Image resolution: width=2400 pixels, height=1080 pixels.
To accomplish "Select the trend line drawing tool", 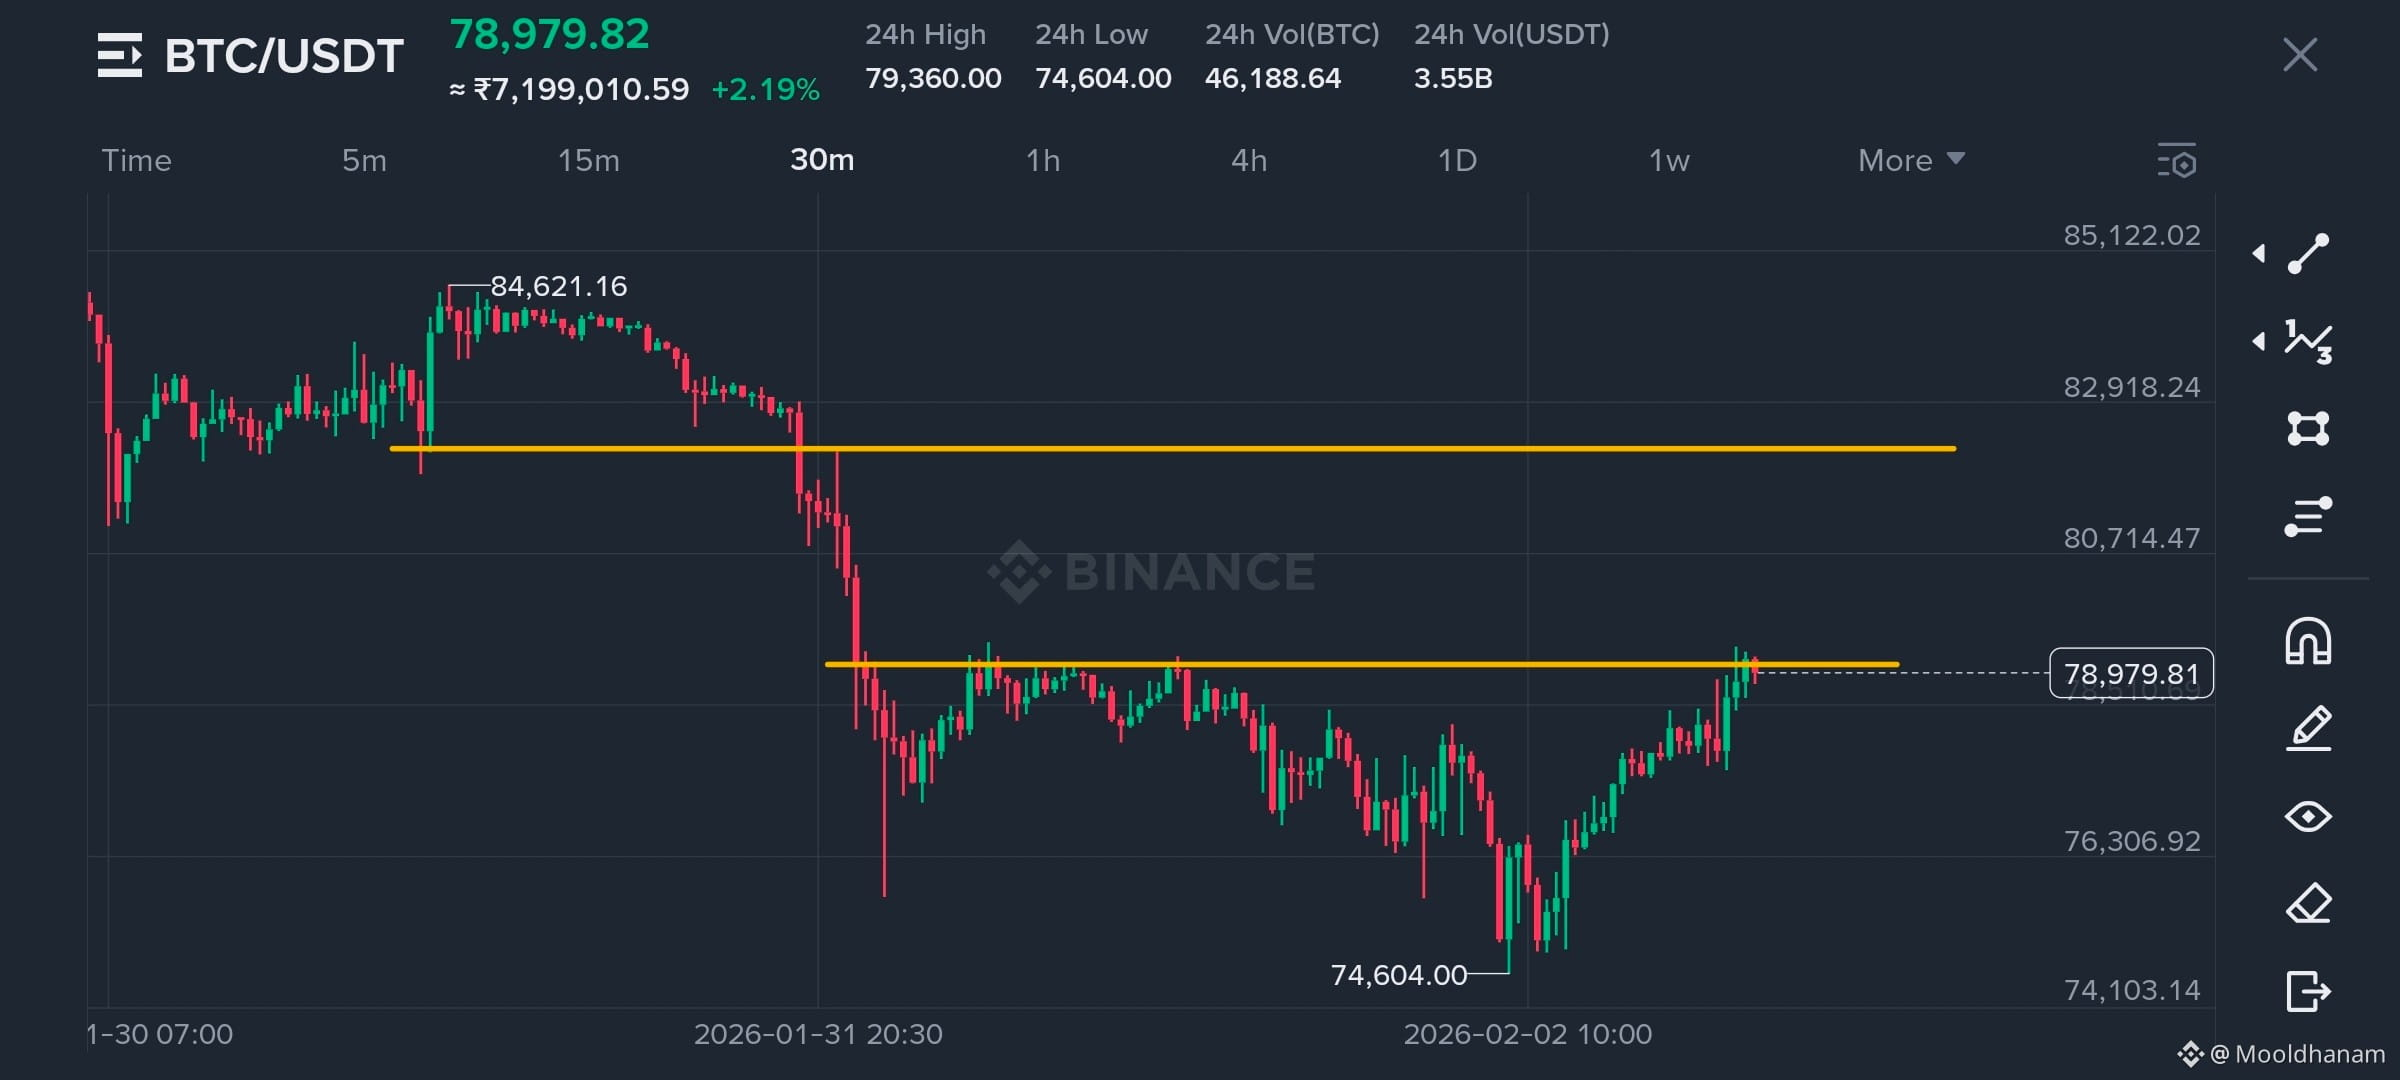I will point(2309,253).
